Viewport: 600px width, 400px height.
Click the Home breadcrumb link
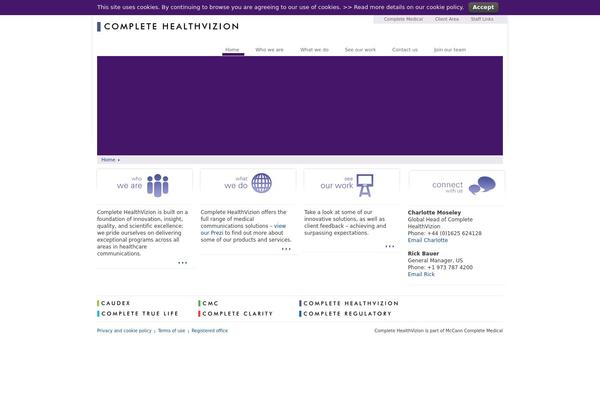pyautogui.click(x=108, y=160)
